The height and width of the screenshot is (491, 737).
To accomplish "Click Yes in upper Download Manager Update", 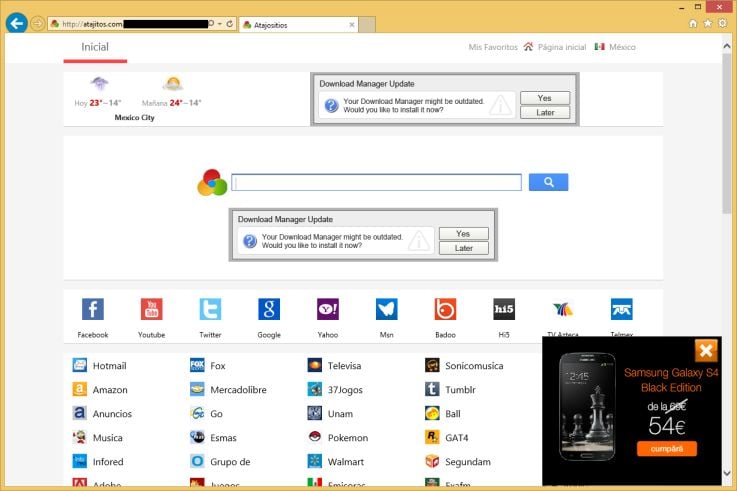I will pyautogui.click(x=545, y=98).
